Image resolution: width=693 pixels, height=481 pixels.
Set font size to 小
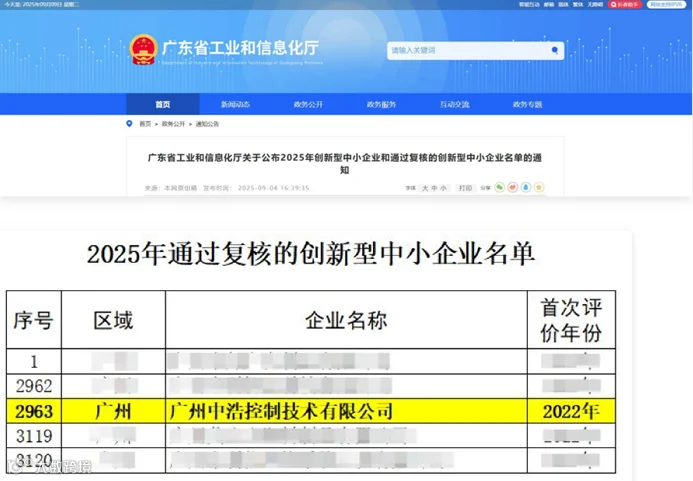pos(443,188)
